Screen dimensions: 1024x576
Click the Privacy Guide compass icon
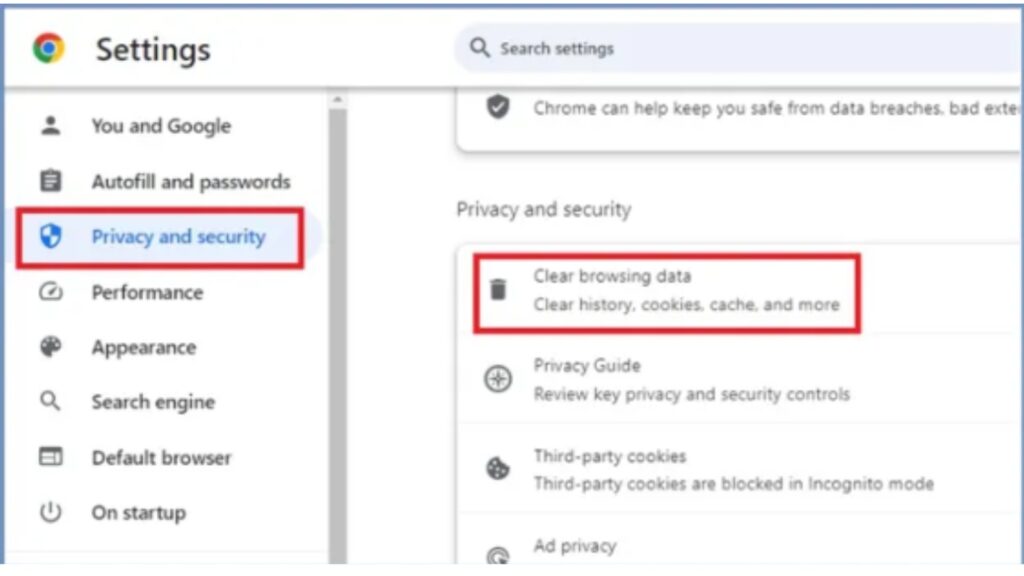point(498,380)
